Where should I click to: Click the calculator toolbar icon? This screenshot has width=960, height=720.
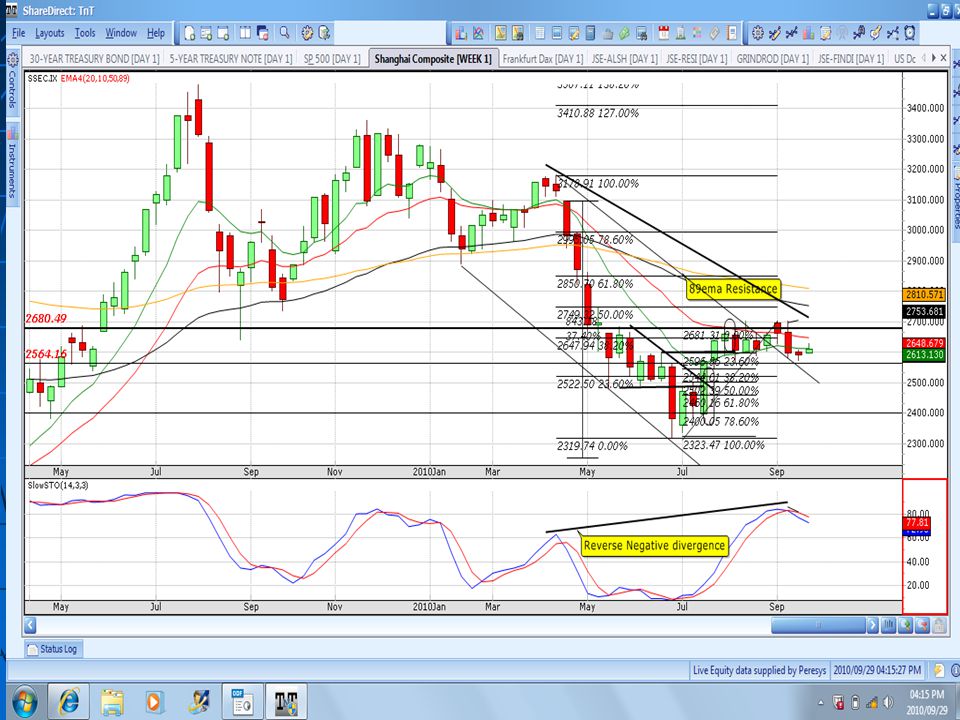(590, 33)
